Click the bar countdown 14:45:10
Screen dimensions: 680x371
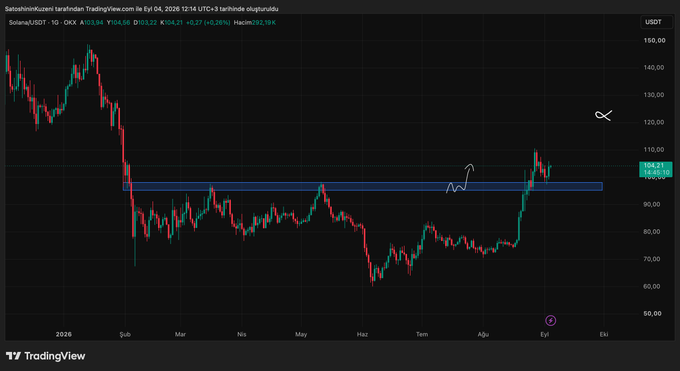pos(656,173)
